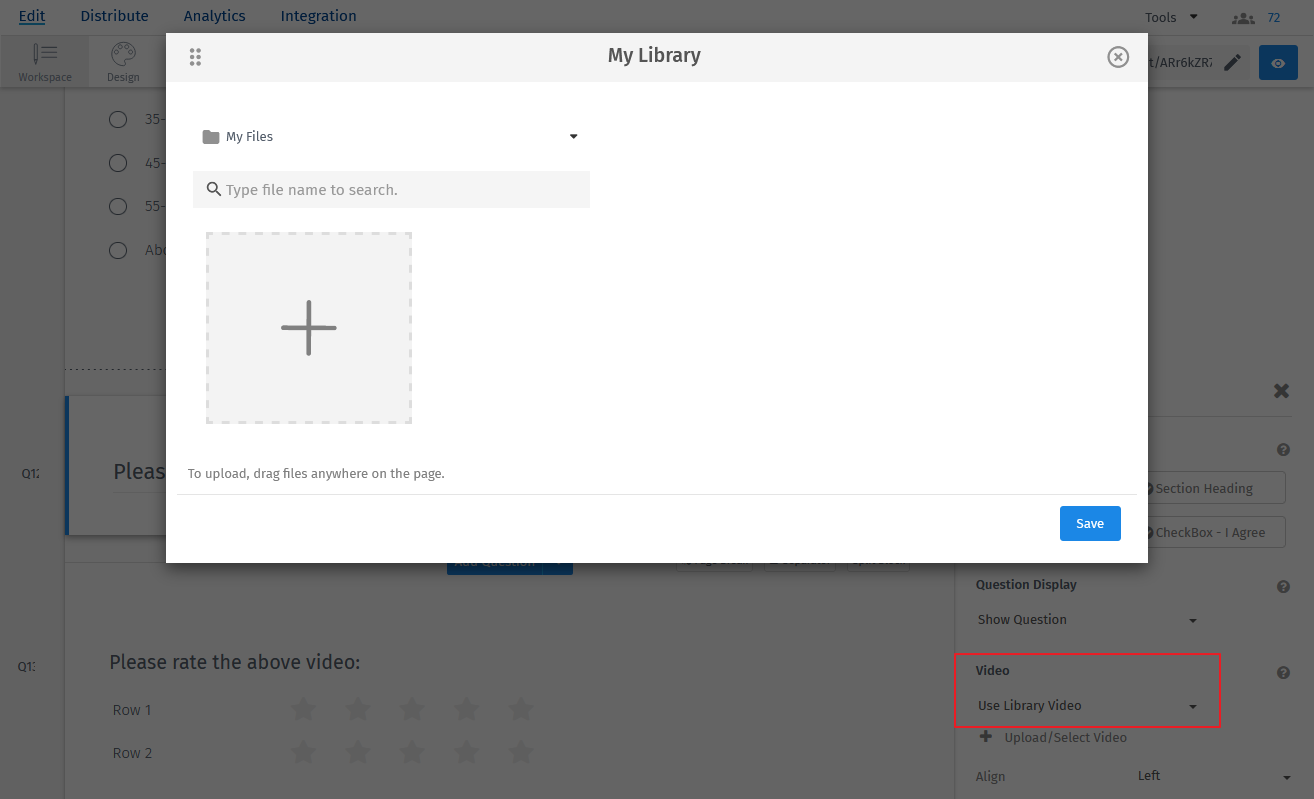Click the plus tile to add a file

(x=308, y=327)
